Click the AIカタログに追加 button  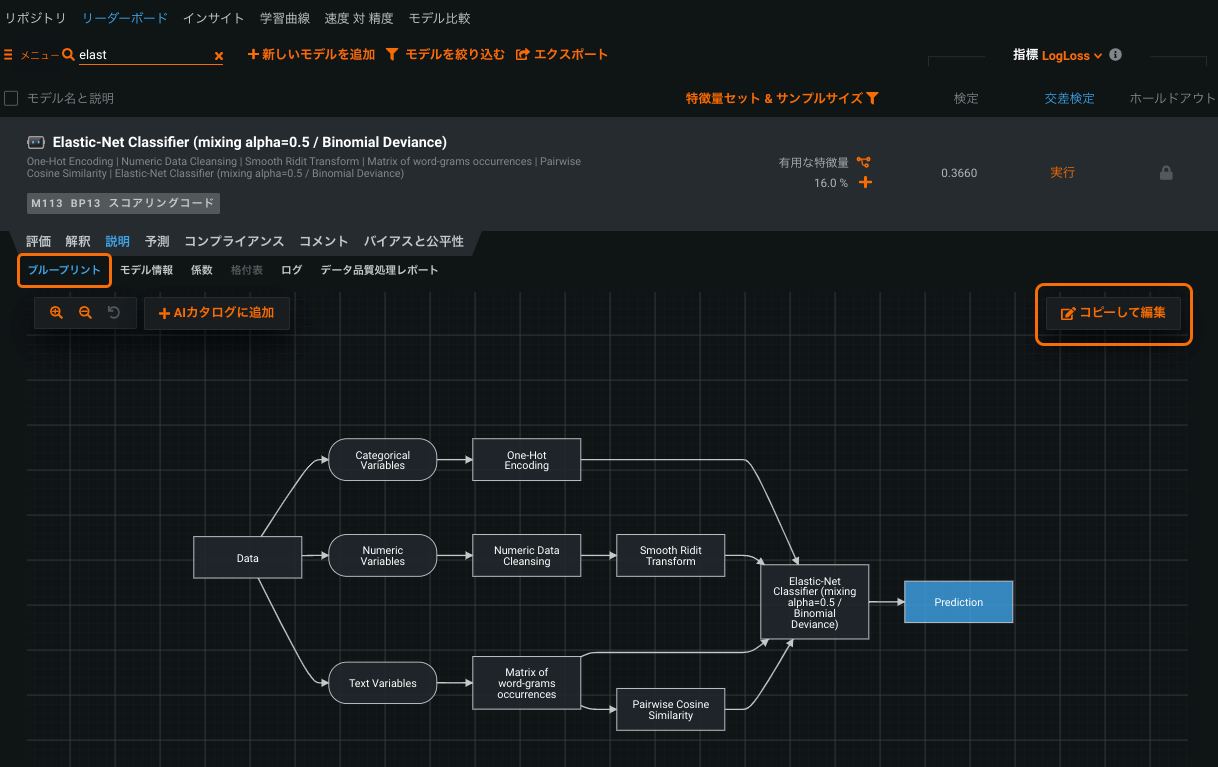point(216,313)
